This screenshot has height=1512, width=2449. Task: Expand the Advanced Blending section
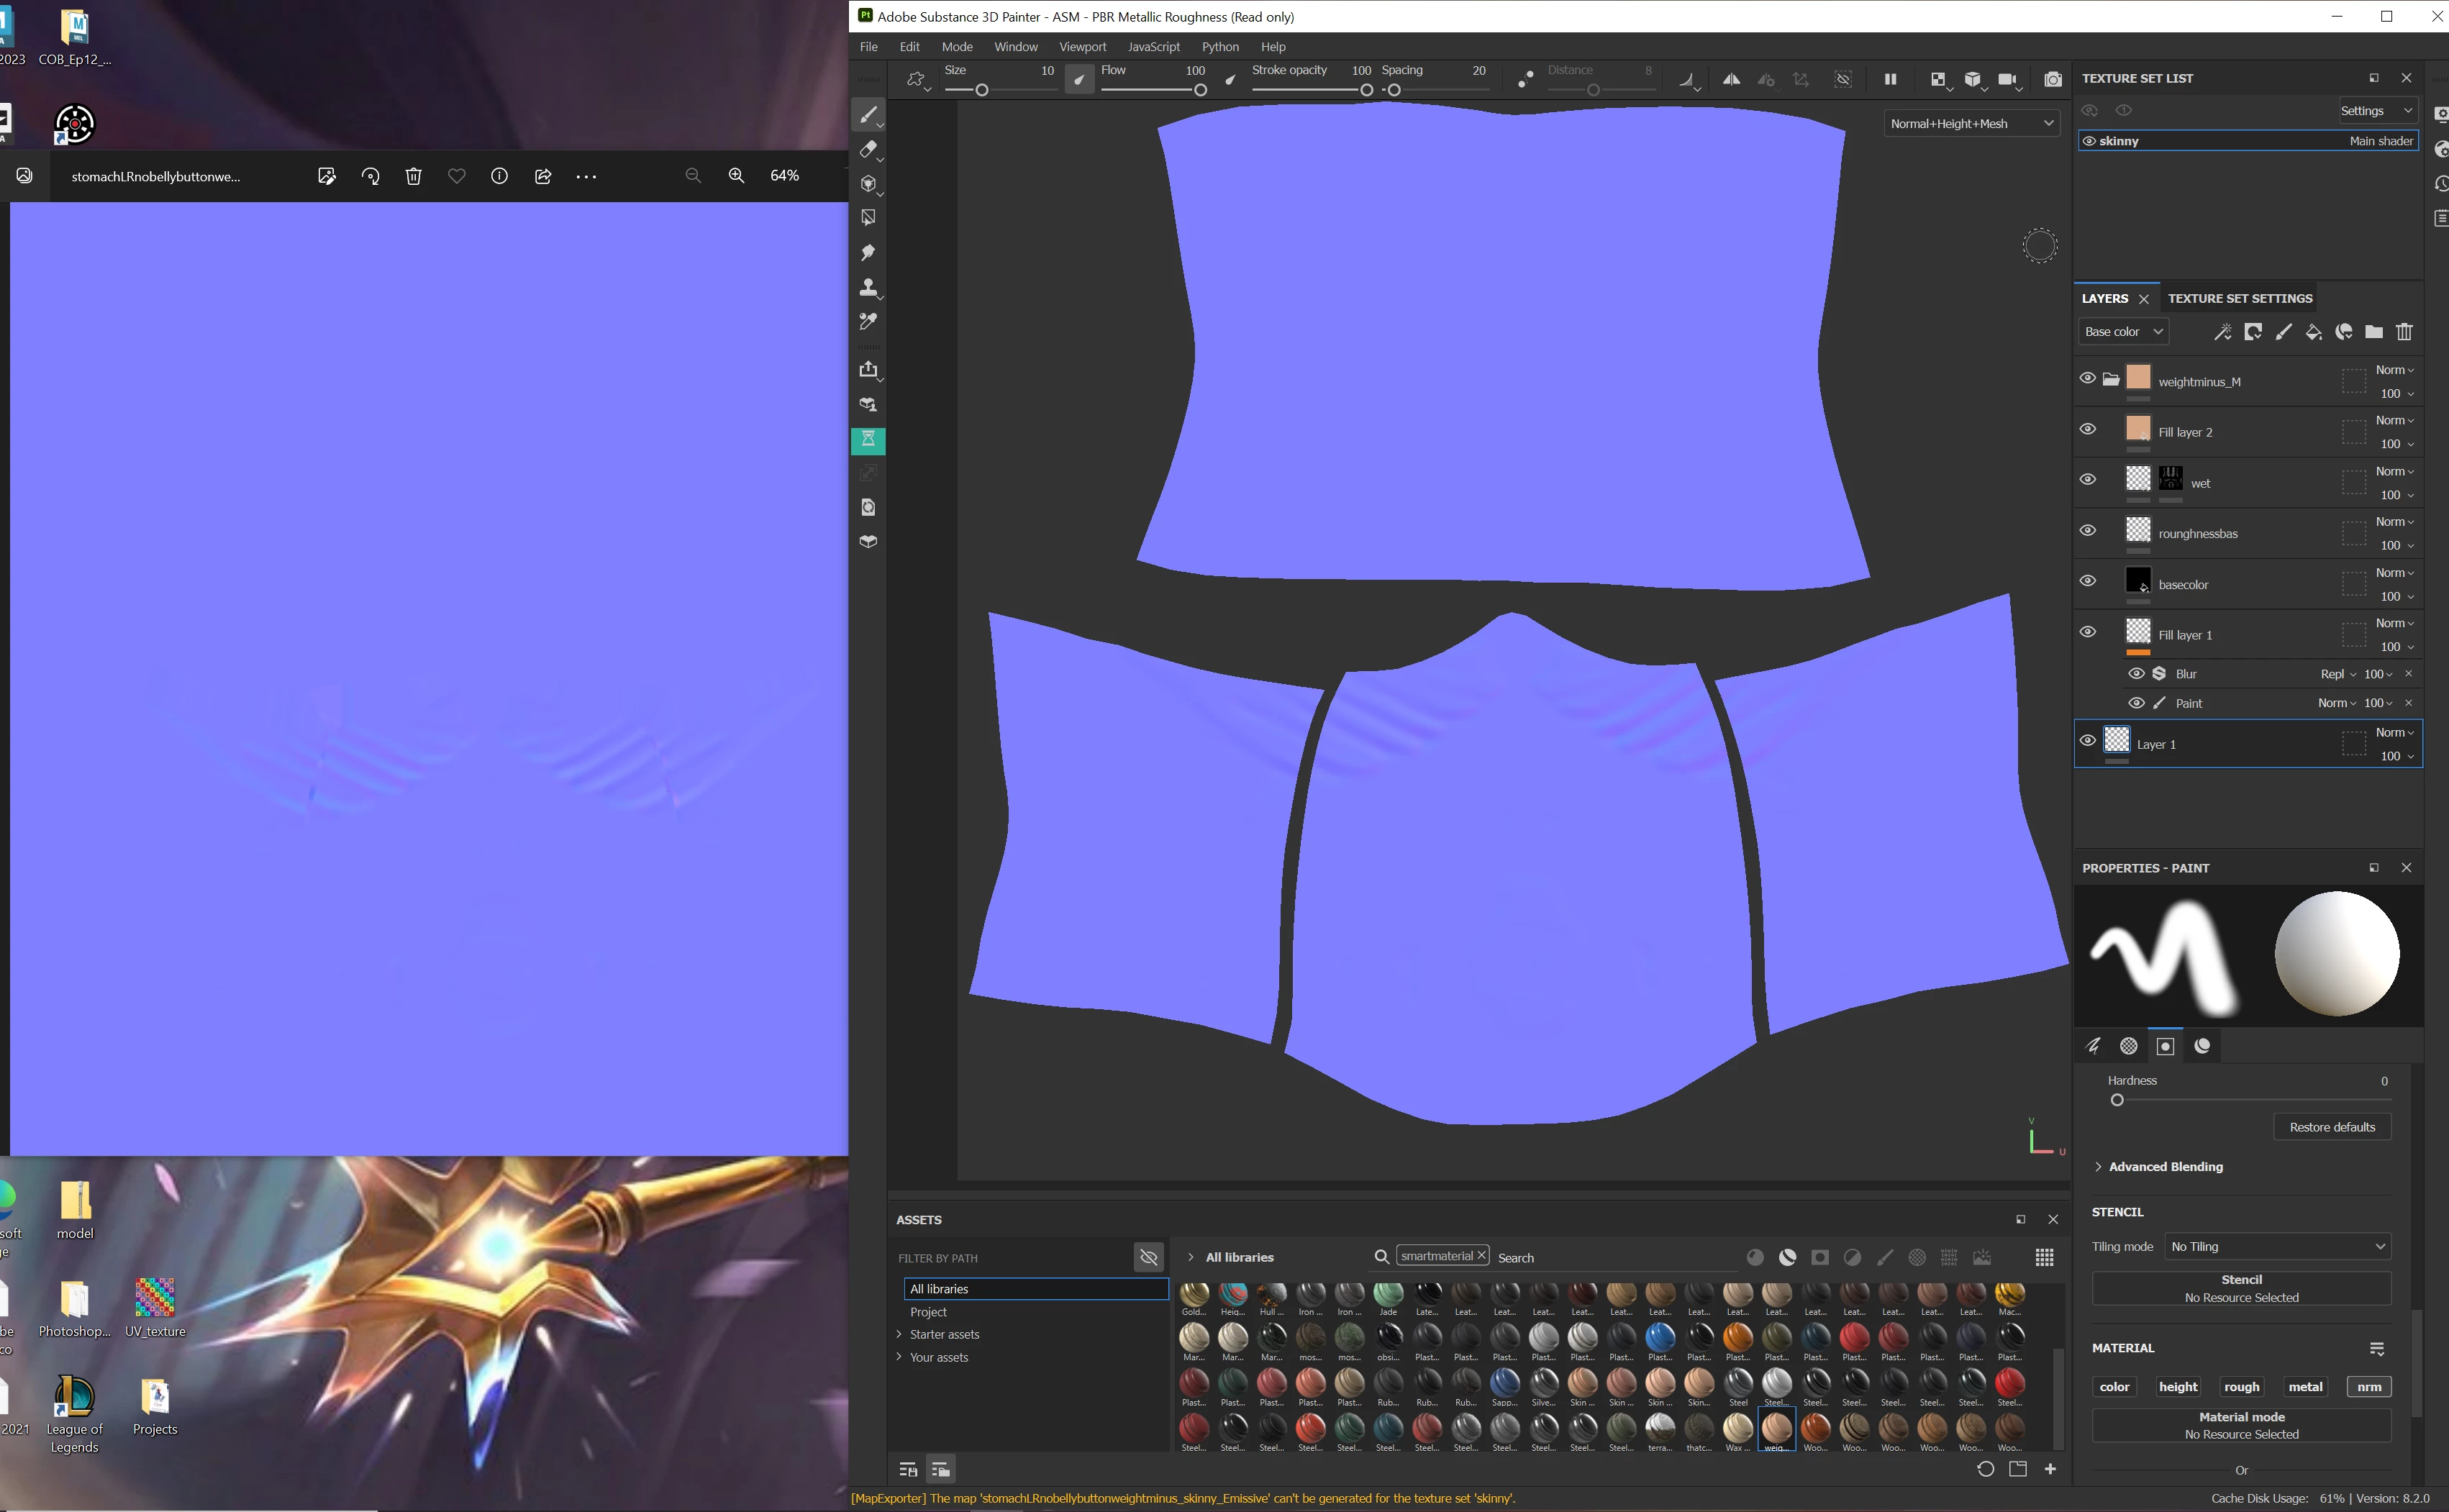[2165, 1167]
